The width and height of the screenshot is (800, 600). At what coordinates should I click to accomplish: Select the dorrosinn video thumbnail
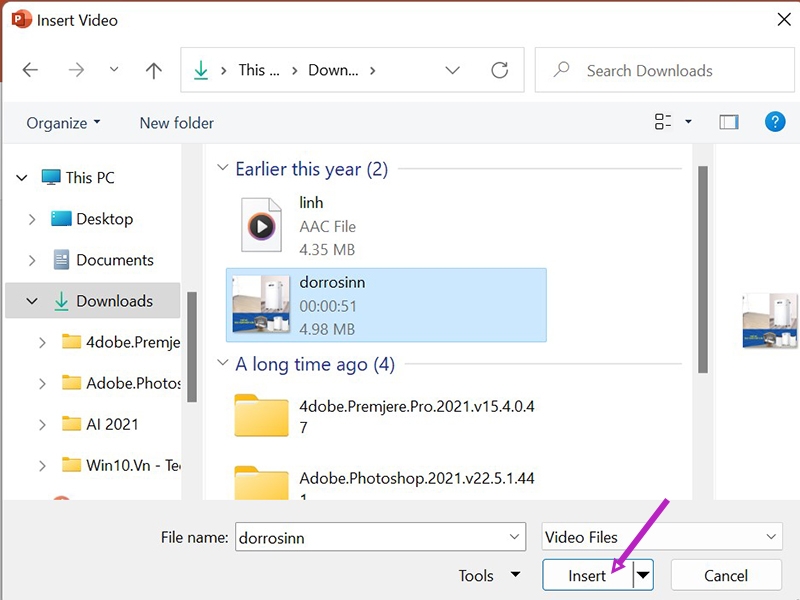pos(261,304)
